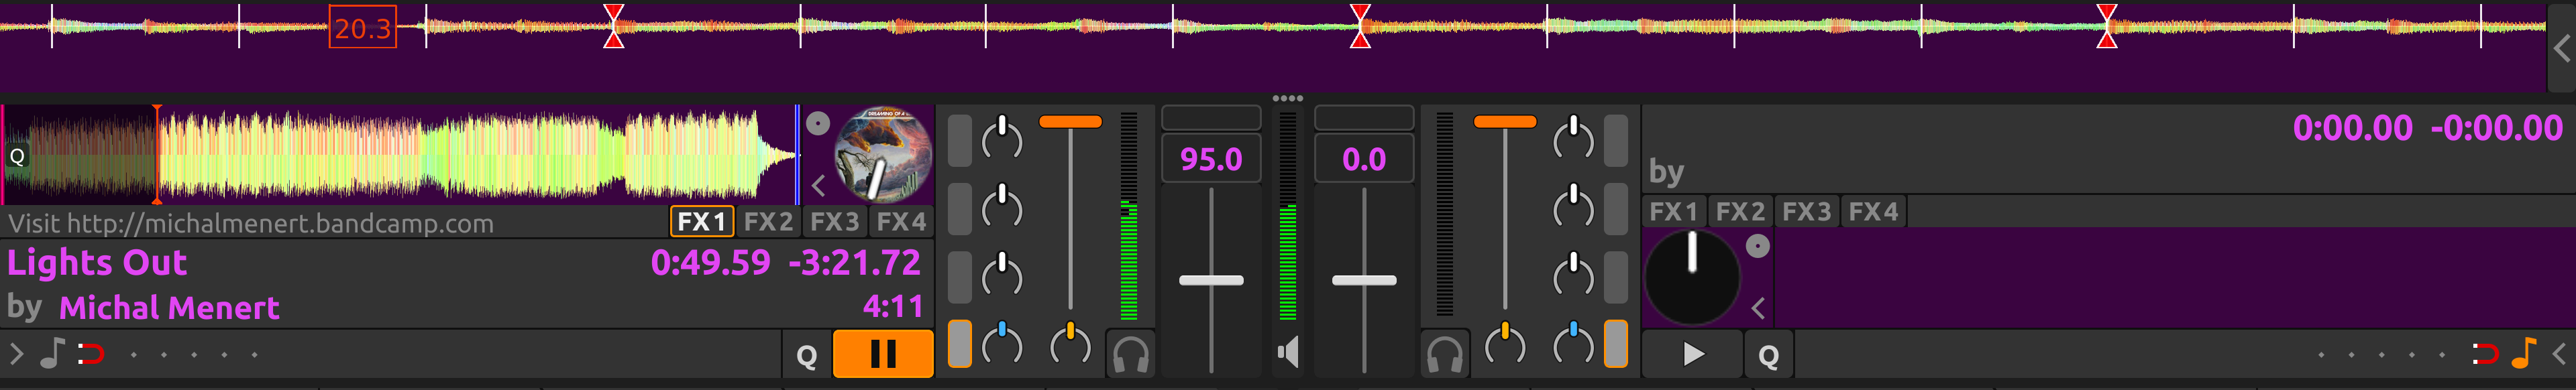Click the master speaker icon in the mixer center

point(1288,352)
